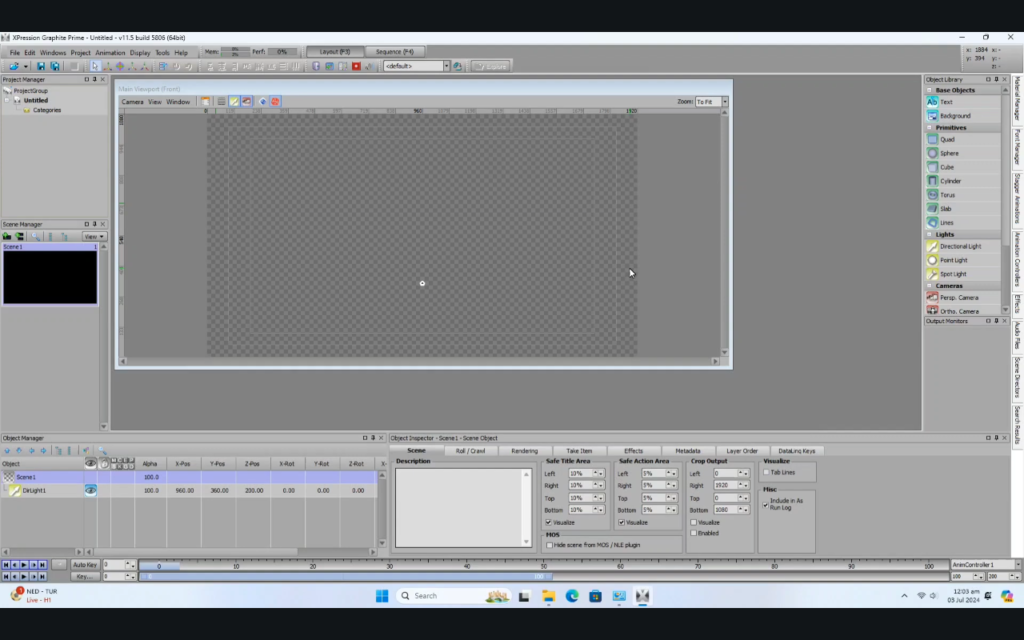Select the Lines primitive
Viewport: 1024px width, 640px height.
pos(963,223)
